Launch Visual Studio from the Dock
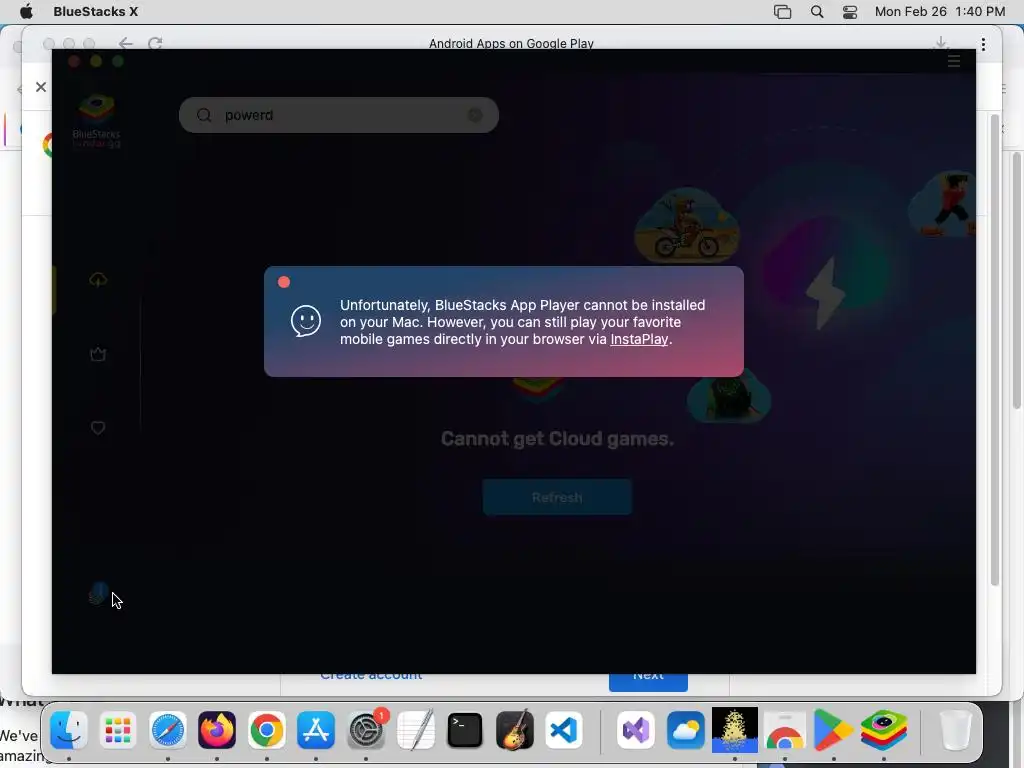This screenshot has height=768, width=1024. (x=635, y=729)
